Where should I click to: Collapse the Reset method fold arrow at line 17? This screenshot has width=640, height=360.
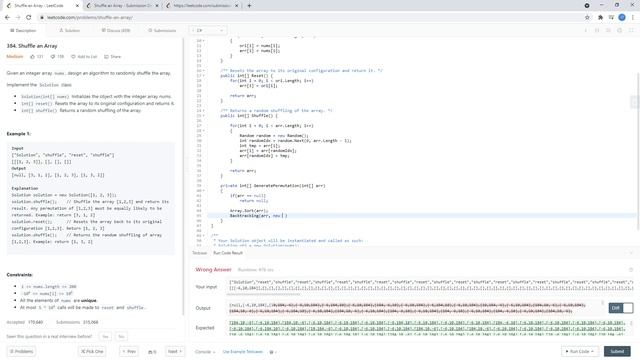204,76
